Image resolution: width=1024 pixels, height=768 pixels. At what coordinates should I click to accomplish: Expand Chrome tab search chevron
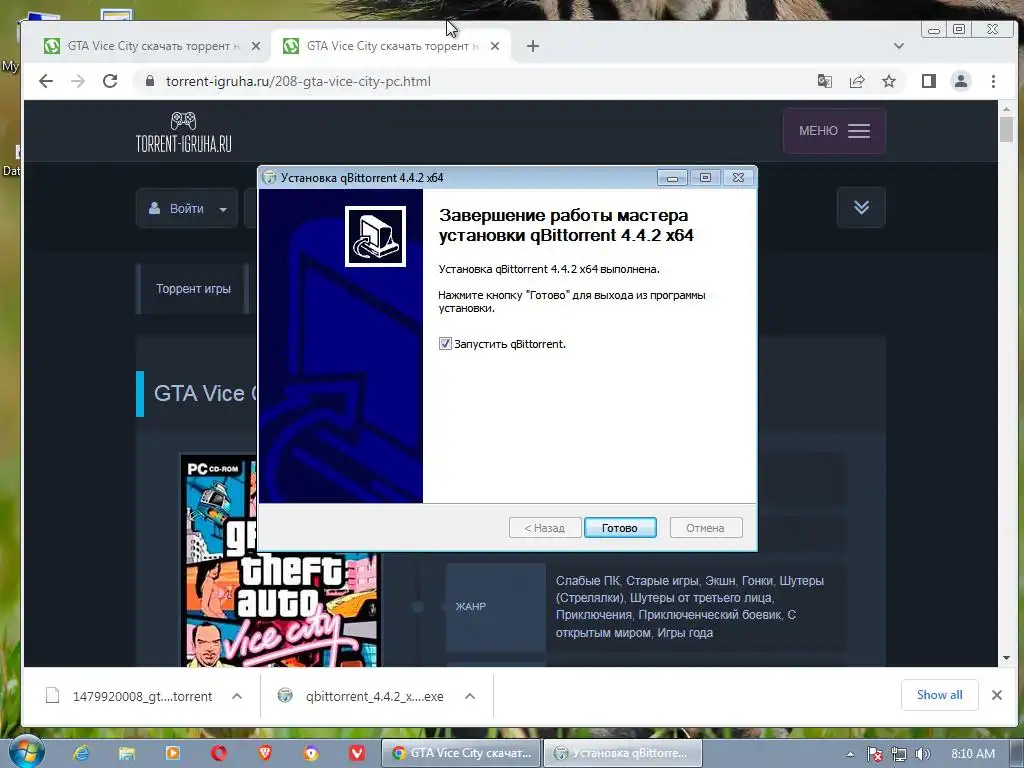[x=899, y=46]
